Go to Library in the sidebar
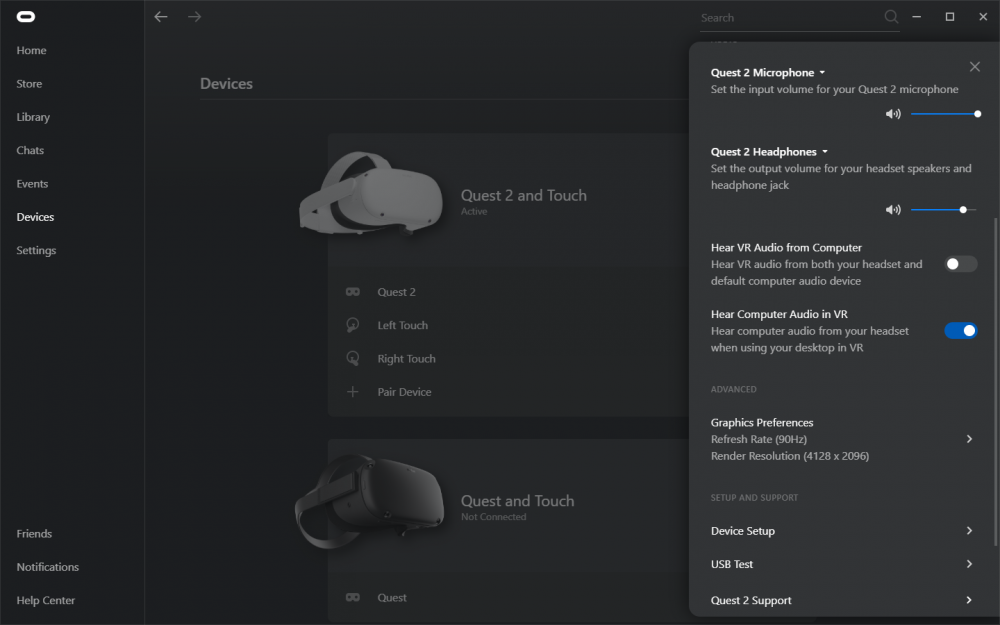The height and width of the screenshot is (625, 1000). coord(33,117)
